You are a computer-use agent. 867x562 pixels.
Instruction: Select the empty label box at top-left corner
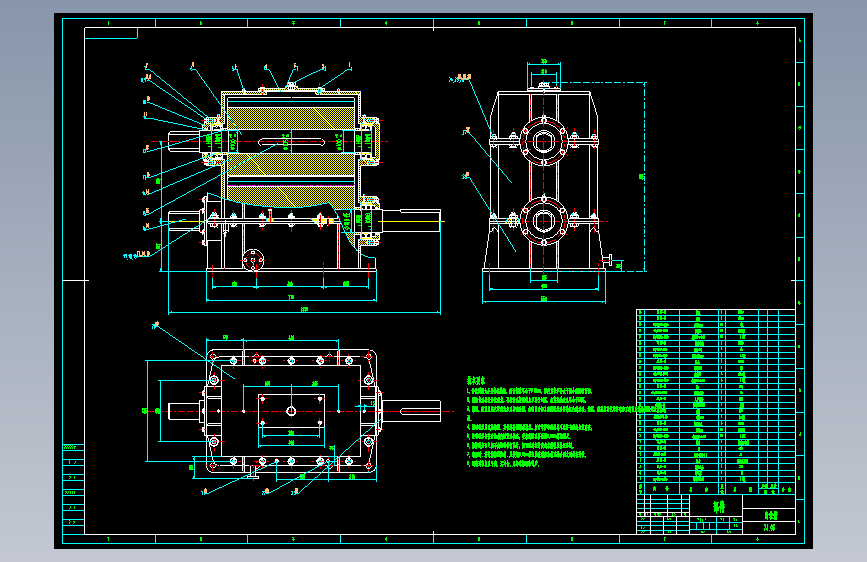(x=111, y=33)
